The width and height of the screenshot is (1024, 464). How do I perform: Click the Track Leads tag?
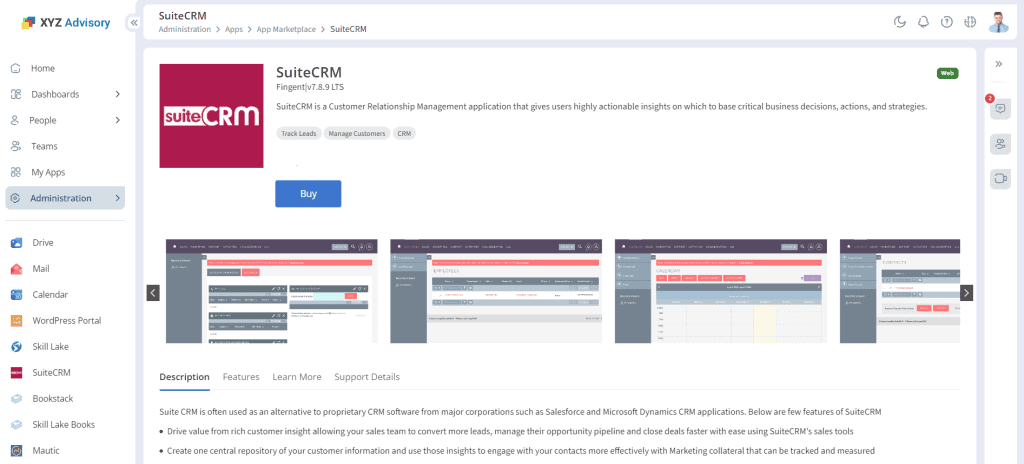coord(298,133)
